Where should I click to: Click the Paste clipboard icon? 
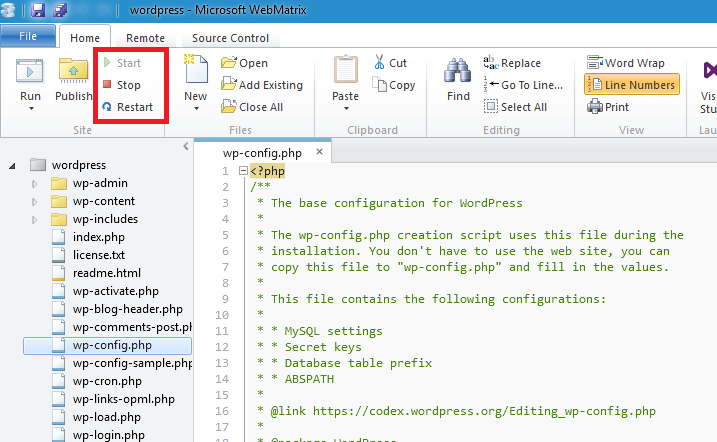346,69
